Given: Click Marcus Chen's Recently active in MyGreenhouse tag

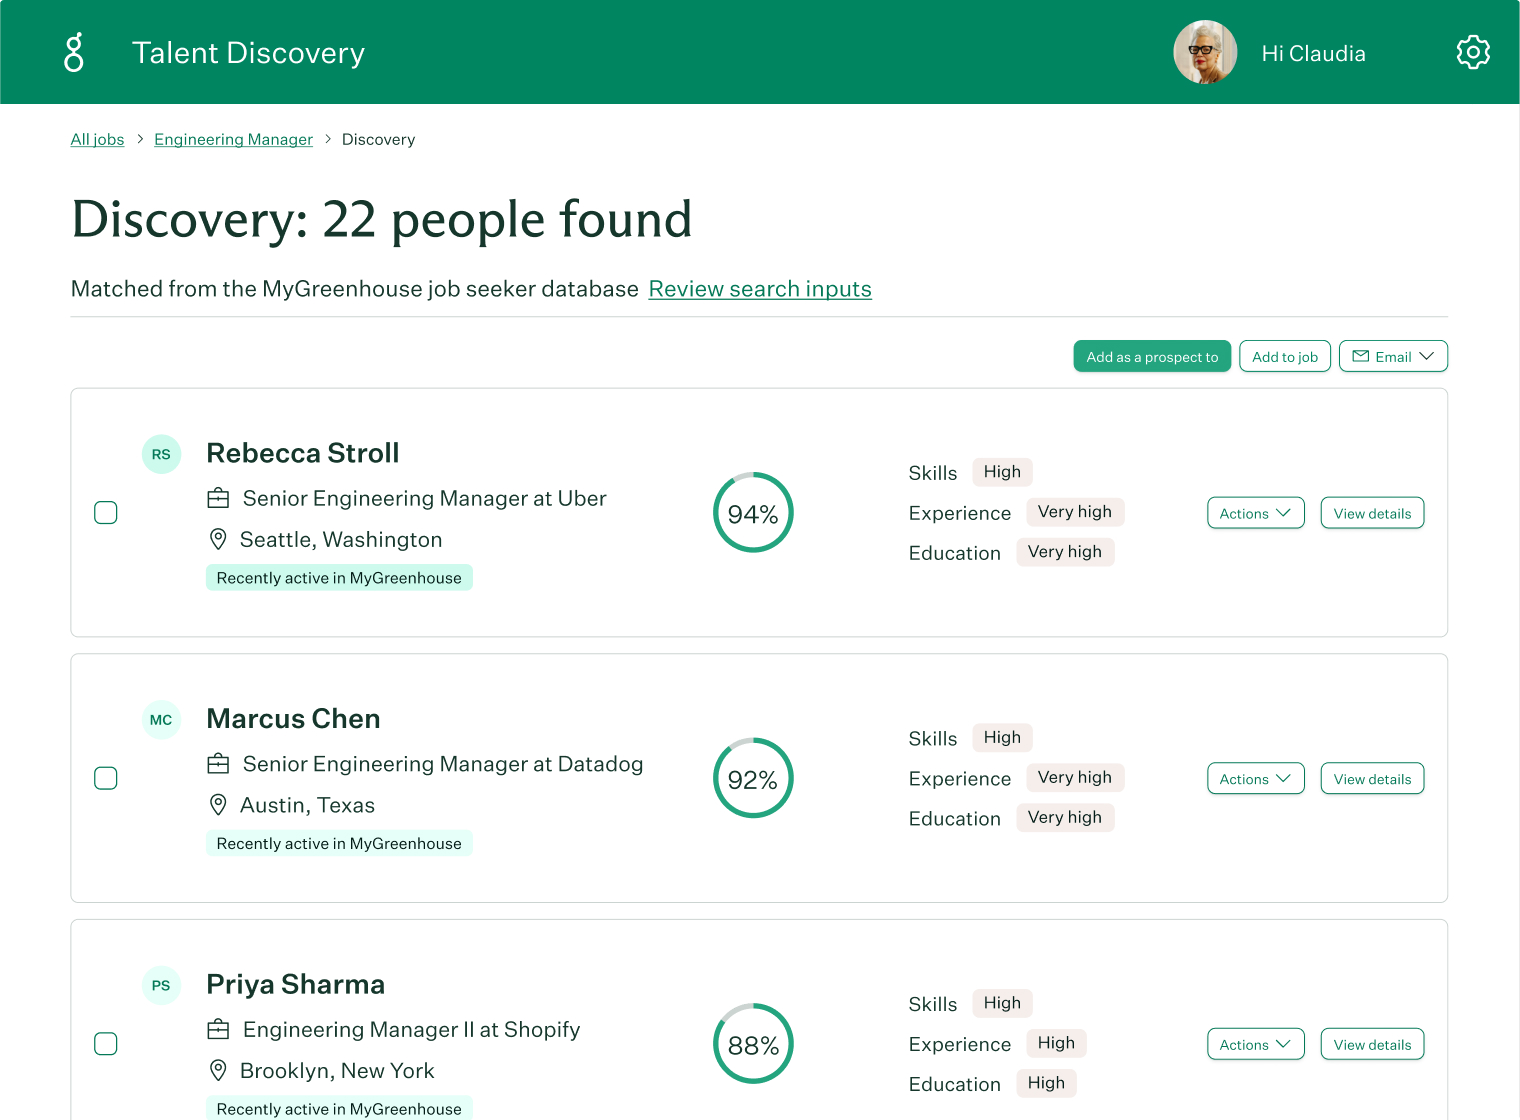Looking at the screenshot, I should click(x=339, y=844).
